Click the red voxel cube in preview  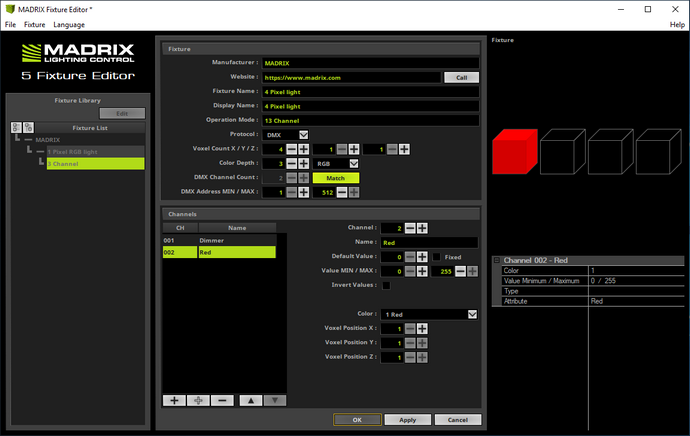514,152
